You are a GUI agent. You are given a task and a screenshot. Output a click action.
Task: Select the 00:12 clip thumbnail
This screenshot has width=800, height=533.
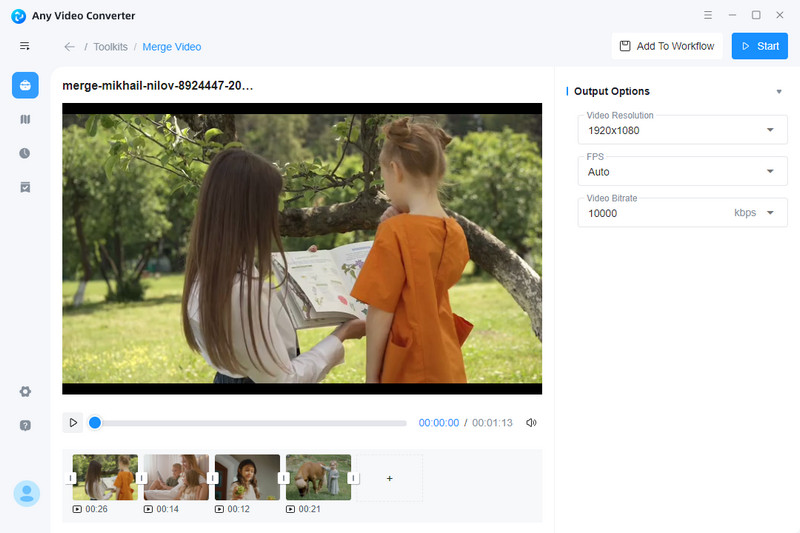247,477
